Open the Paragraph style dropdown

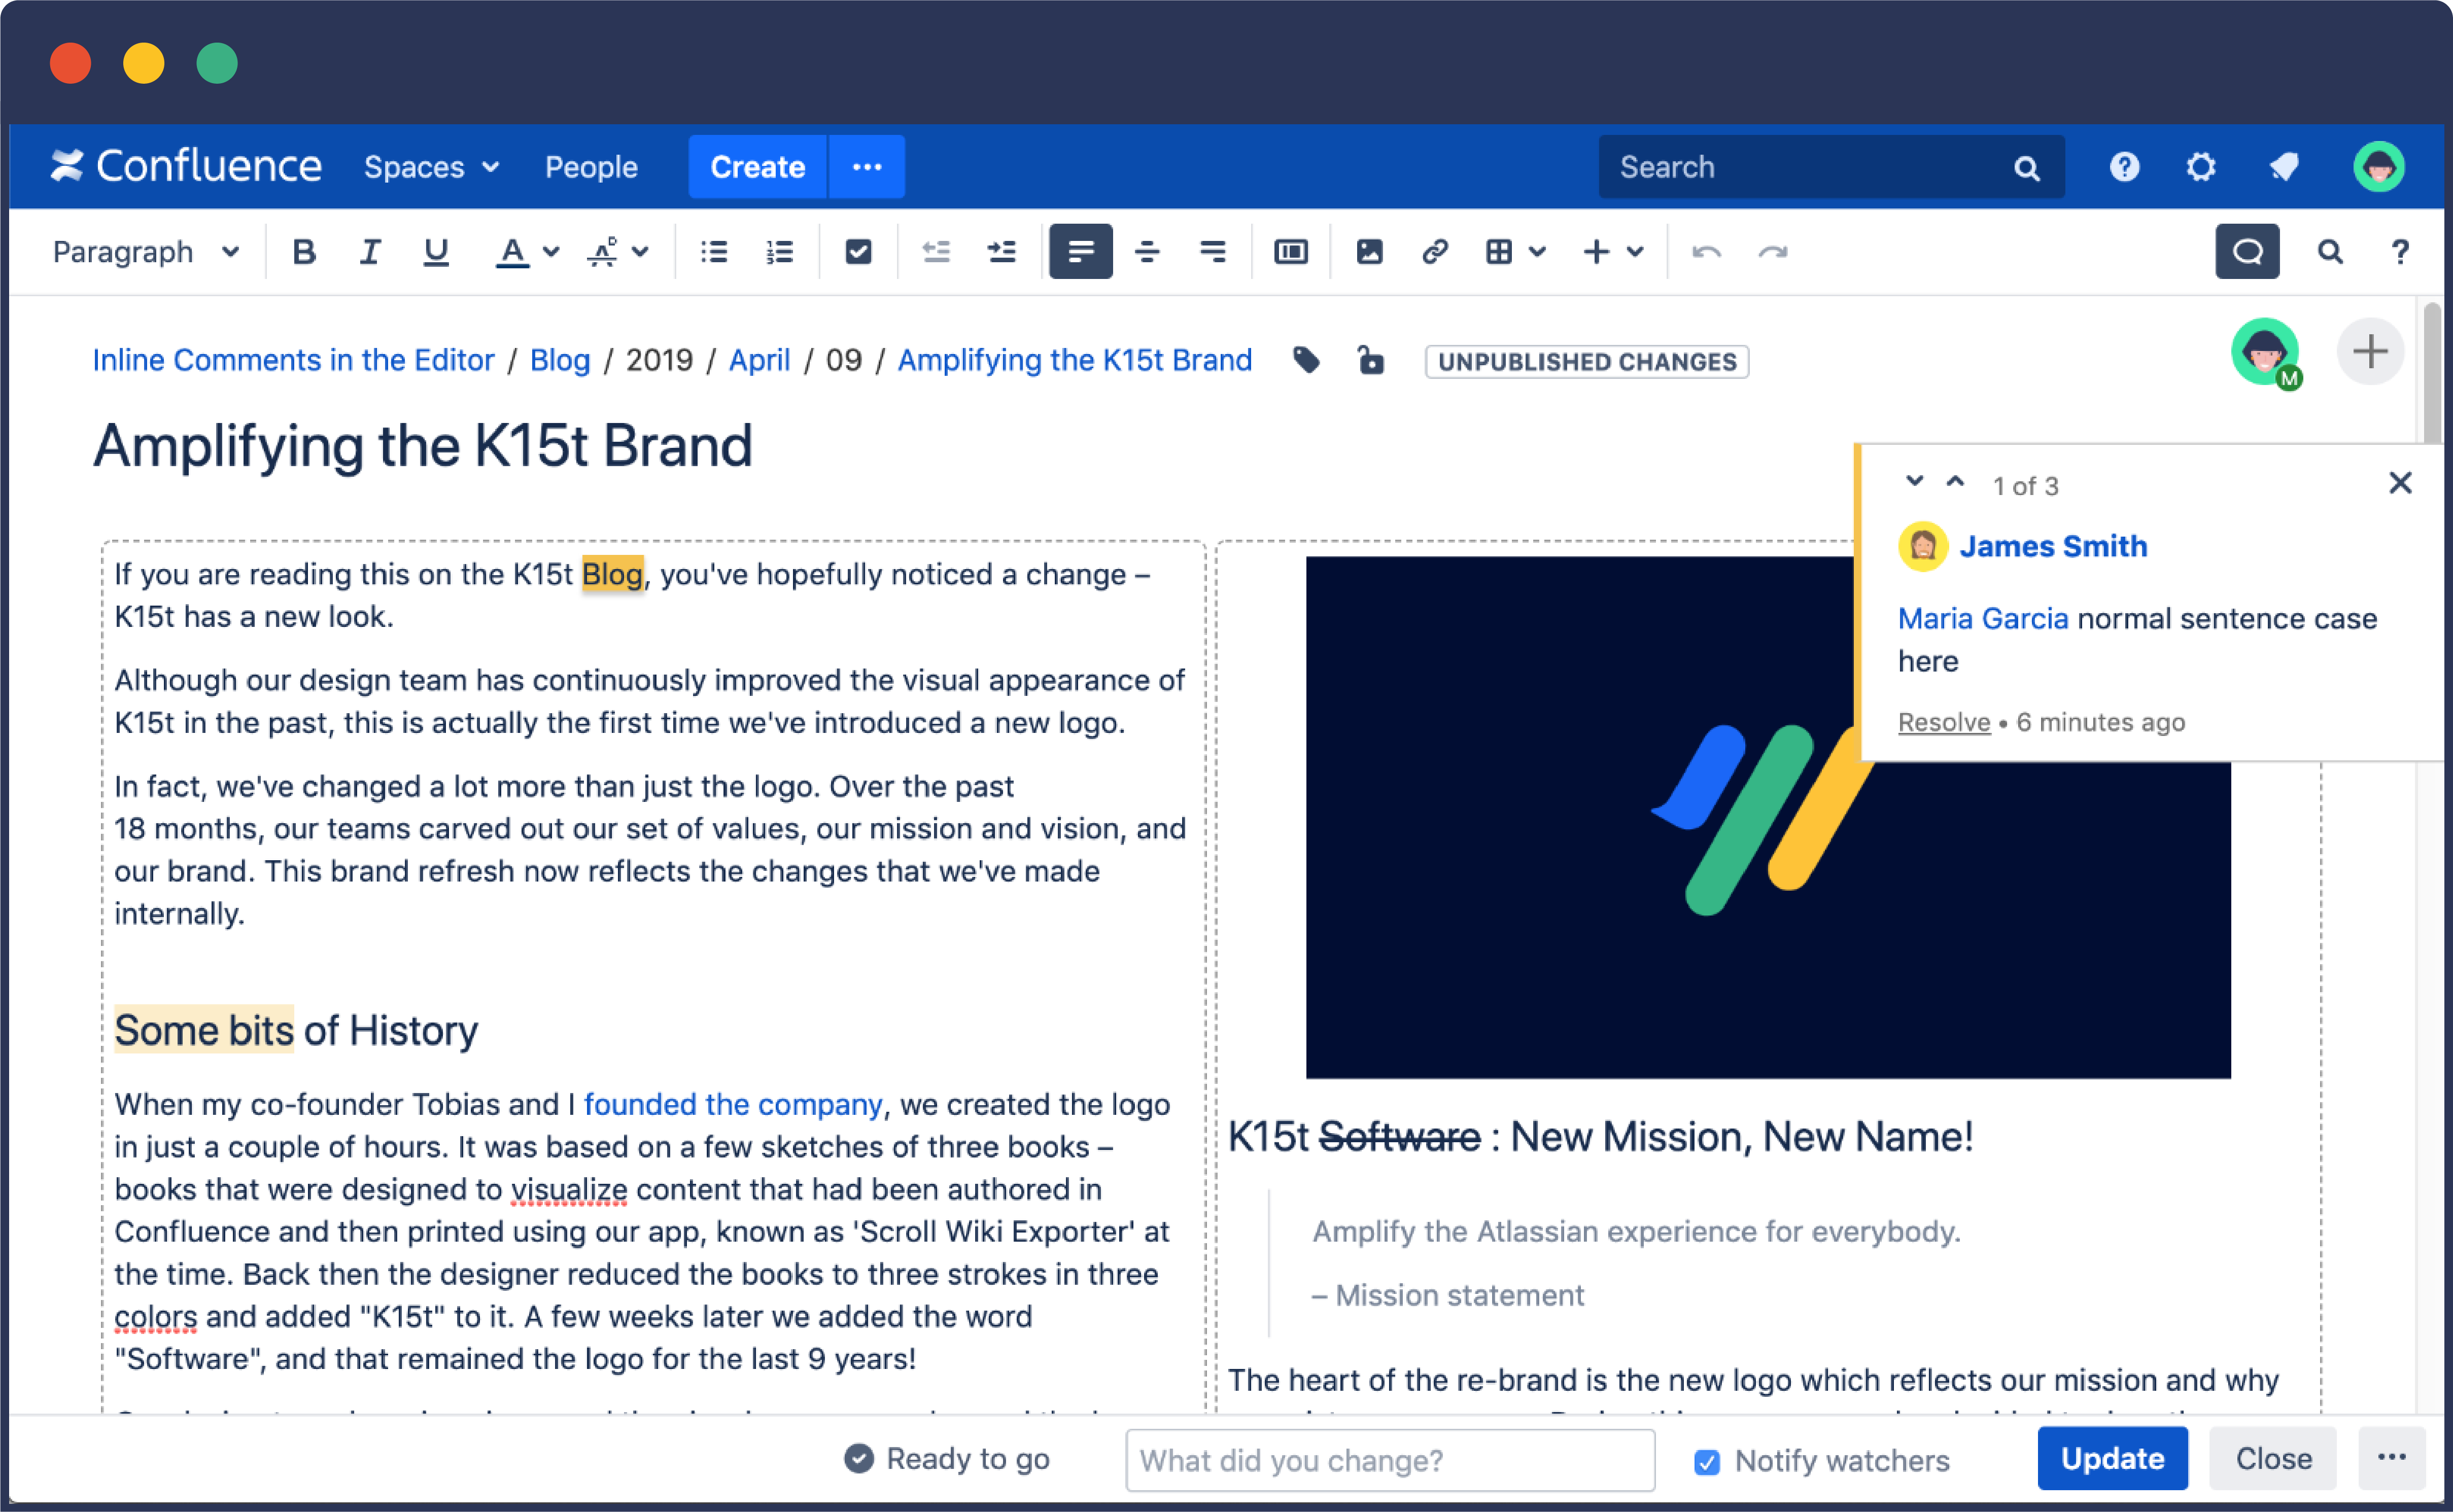[146, 252]
